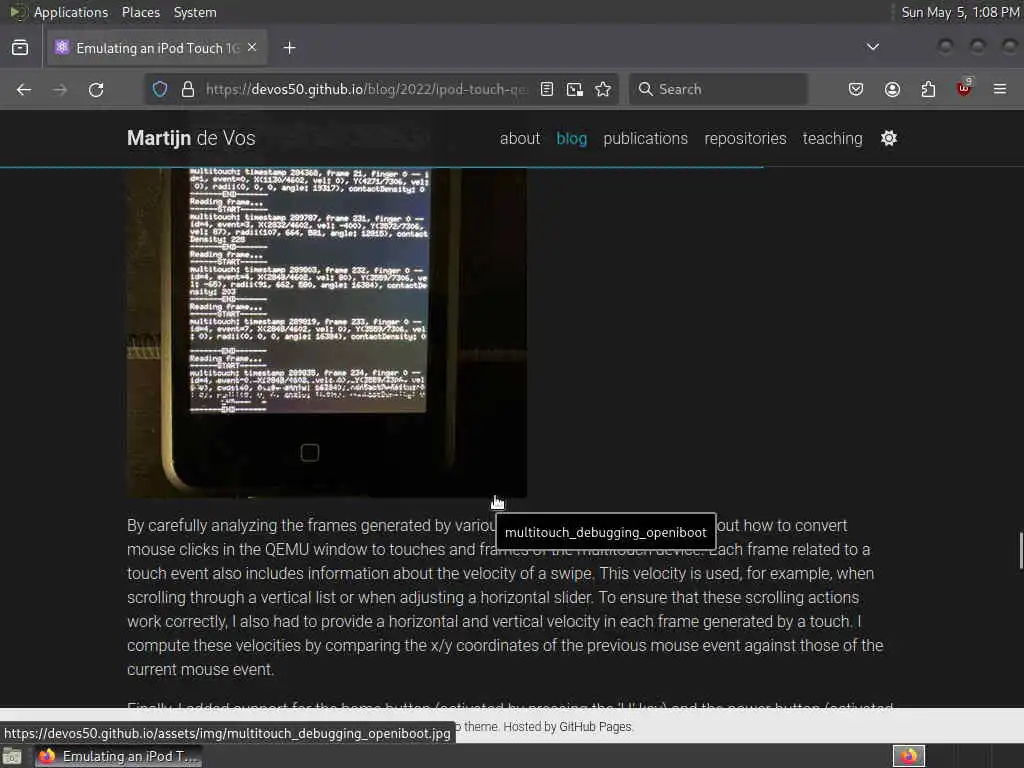Screen dimensions: 1024x768
Task: Focus the Search box in toolbar
Action: pyautogui.click(x=718, y=89)
